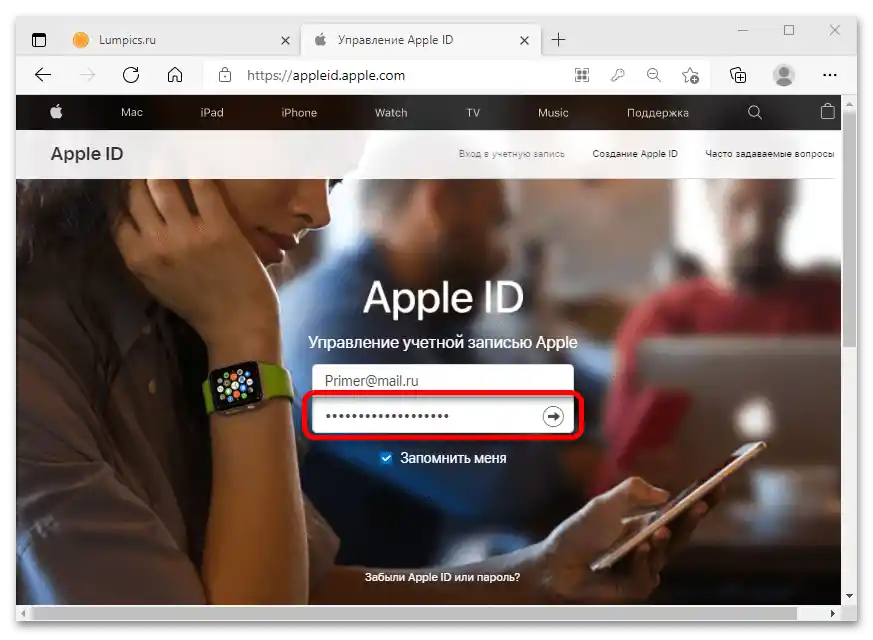Click the horizontal scrollbar thumb
The width and height of the screenshot is (873, 640).
[x=415, y=613]
